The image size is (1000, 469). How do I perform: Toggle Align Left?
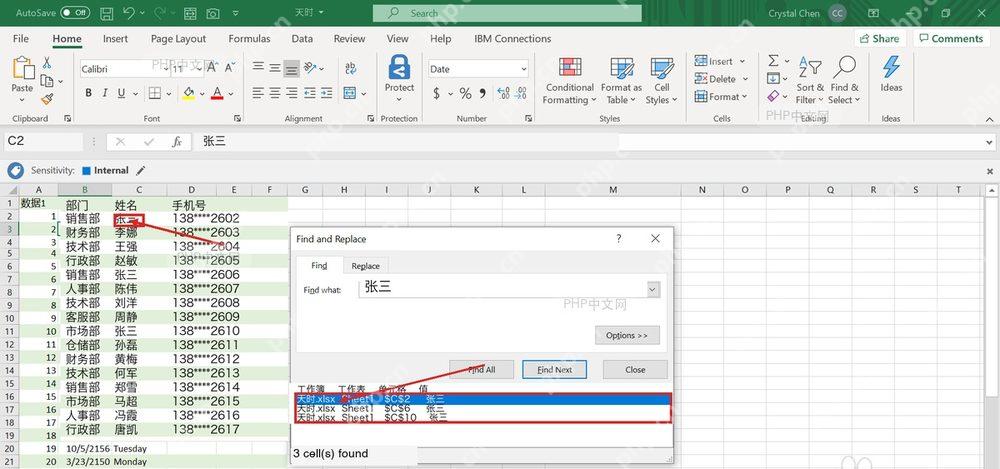click(258, 93)
